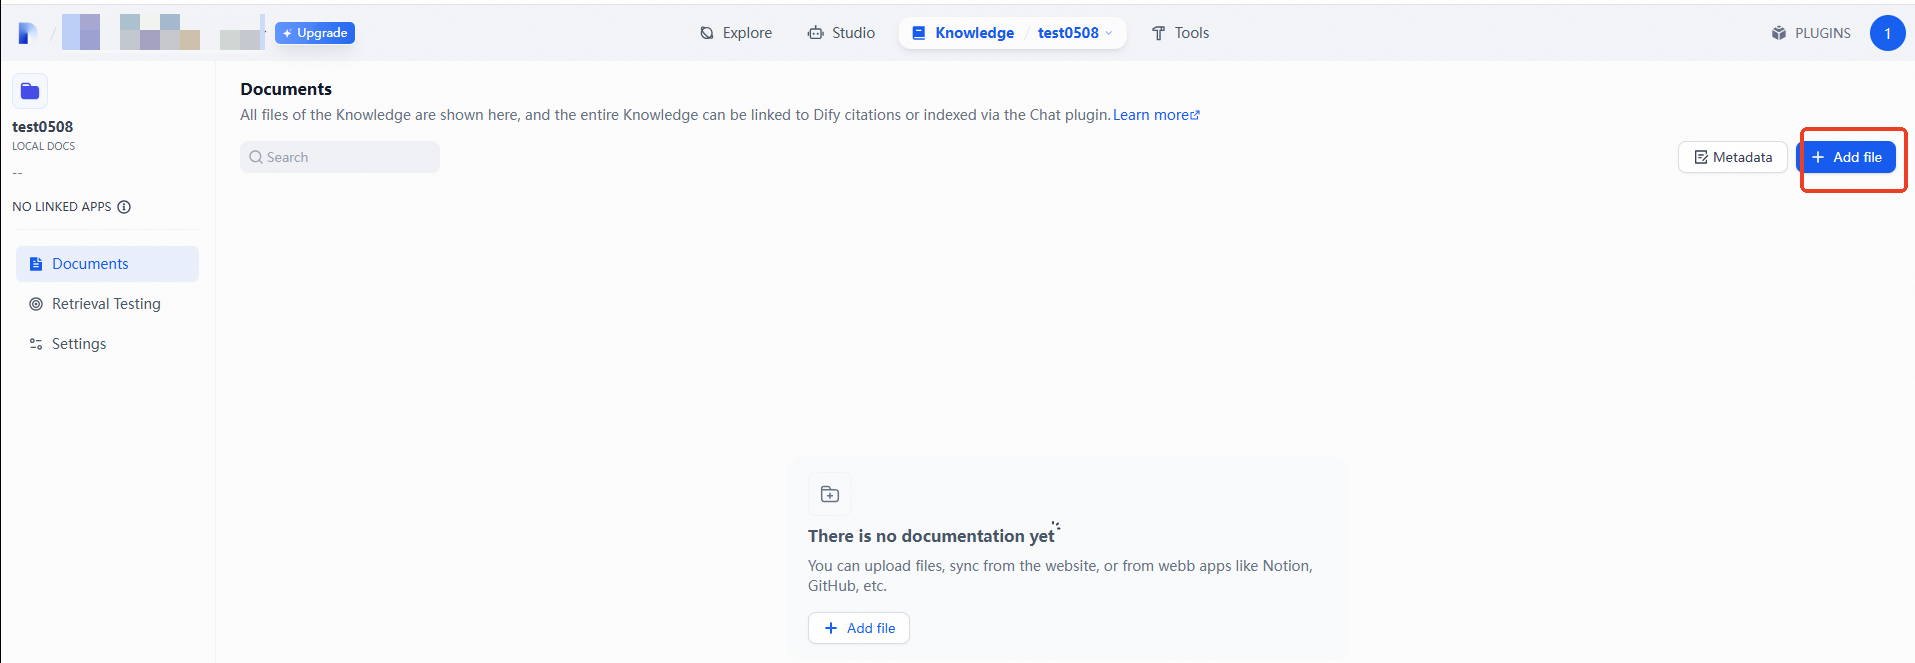Click the Search input field

[340, 157]
